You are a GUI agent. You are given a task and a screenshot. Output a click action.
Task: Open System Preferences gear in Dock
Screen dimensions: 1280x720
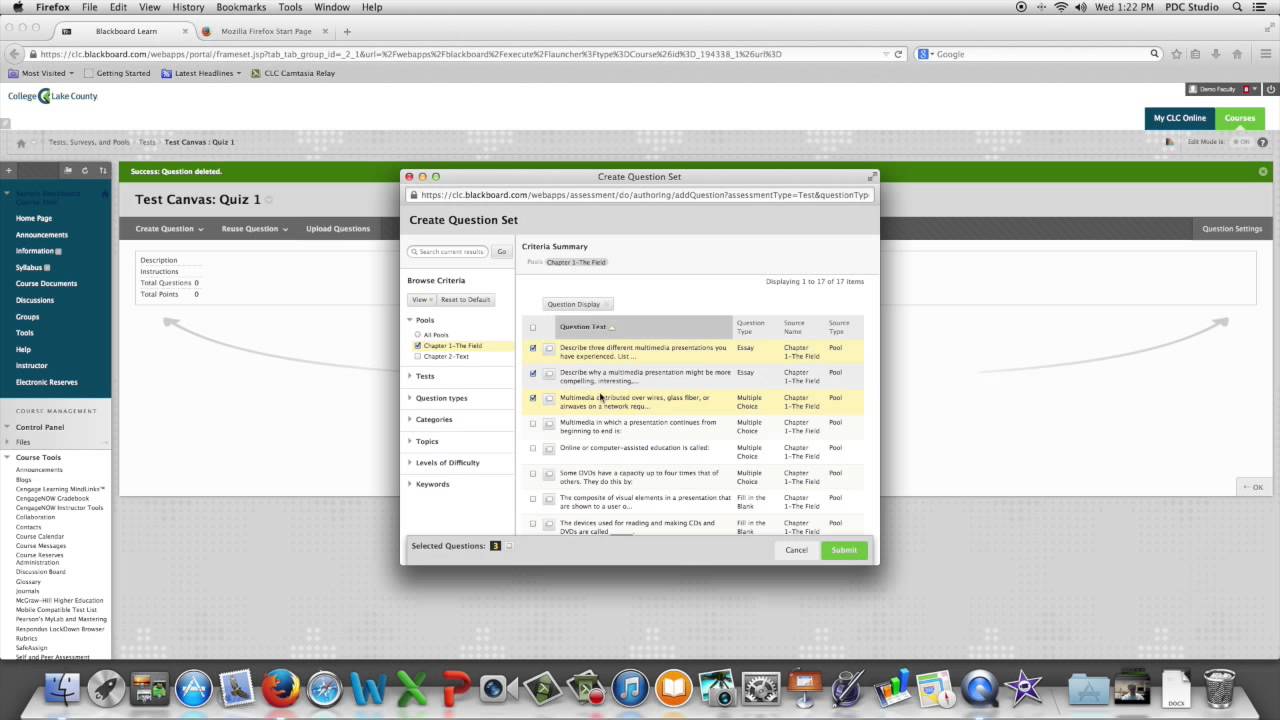761,689
